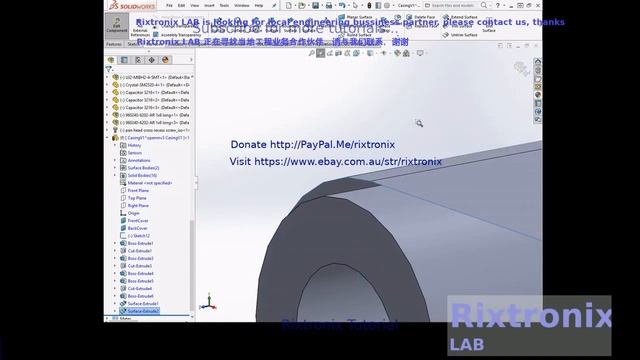Click the Planar Surface tool
The height and width of the screenshot is (360, 640).
pos(355,17)
